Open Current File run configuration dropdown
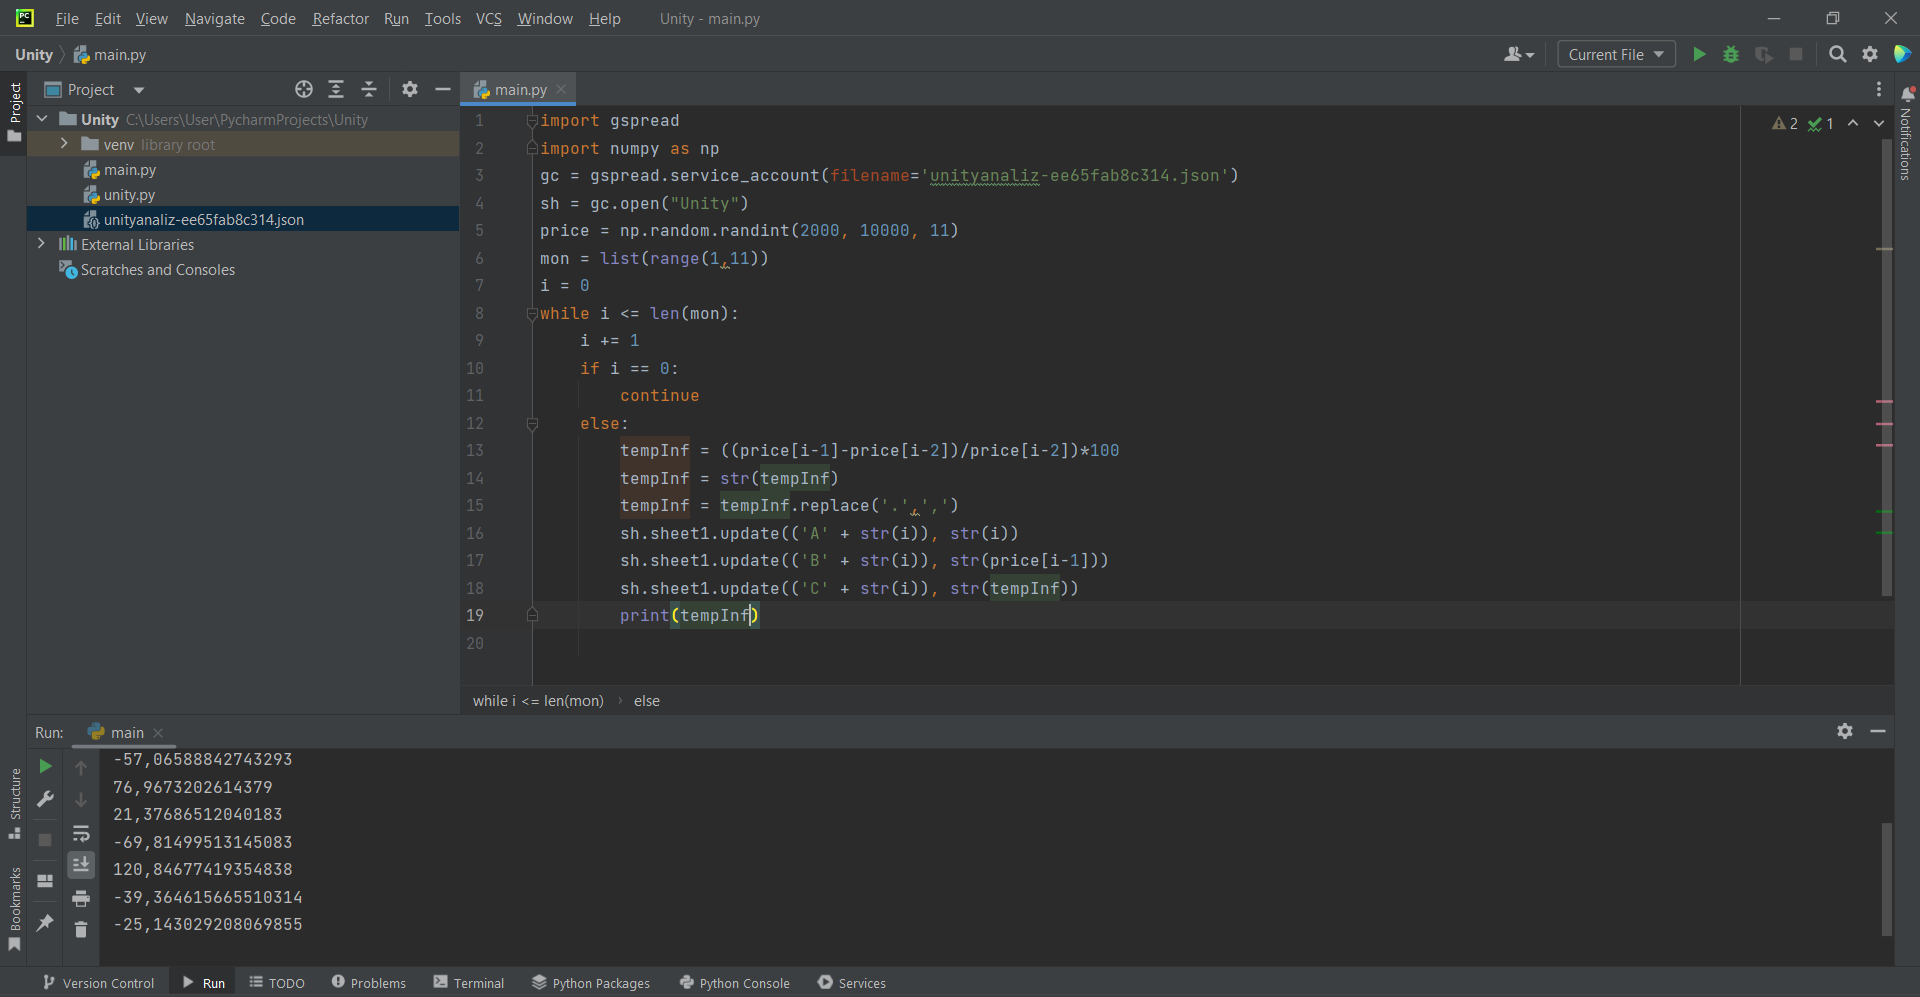Screen dimensions: 1920x997 click(x=1616, y=54)
